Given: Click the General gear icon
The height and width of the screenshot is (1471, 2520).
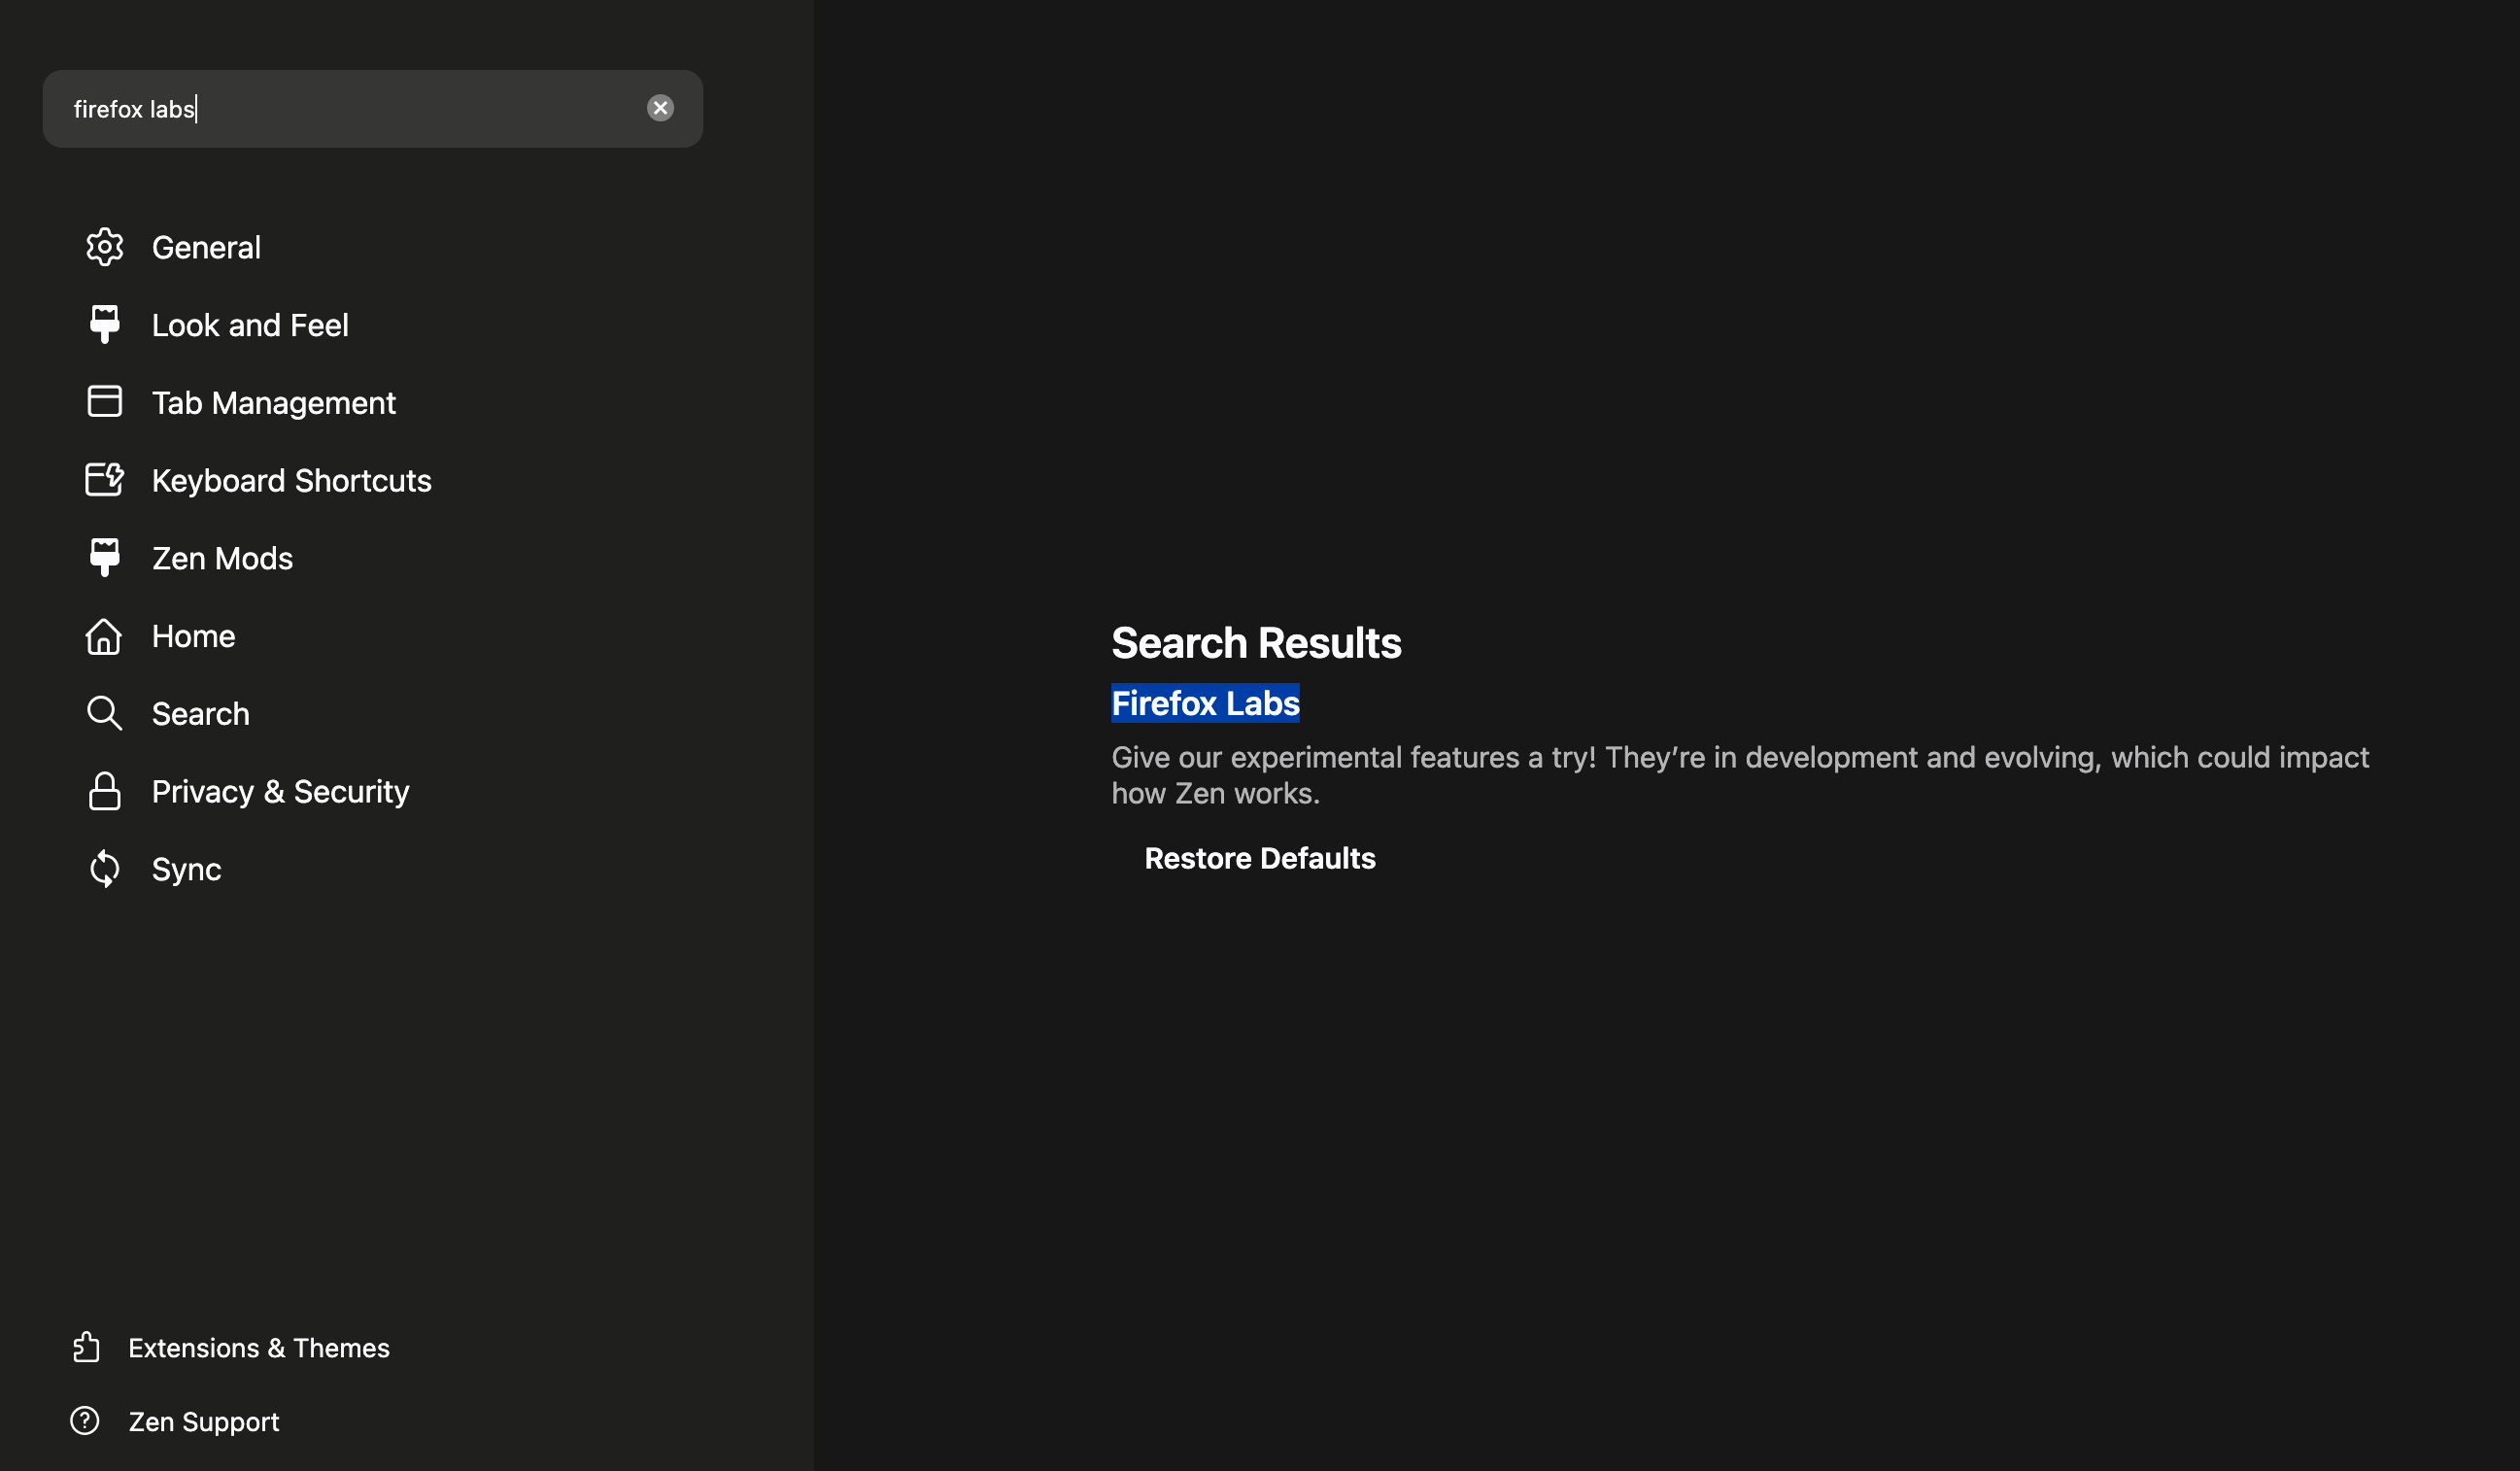Looking at the screenshot, I should [x=104, y=247].
